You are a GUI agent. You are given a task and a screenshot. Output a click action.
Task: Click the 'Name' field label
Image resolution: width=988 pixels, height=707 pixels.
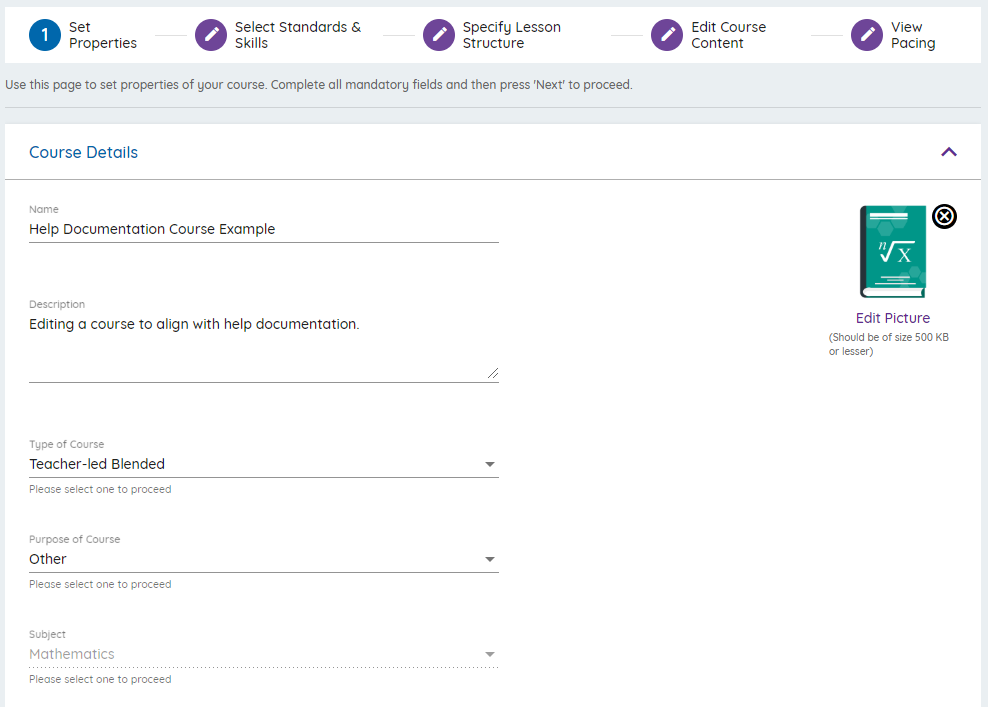tap(43, 209)
